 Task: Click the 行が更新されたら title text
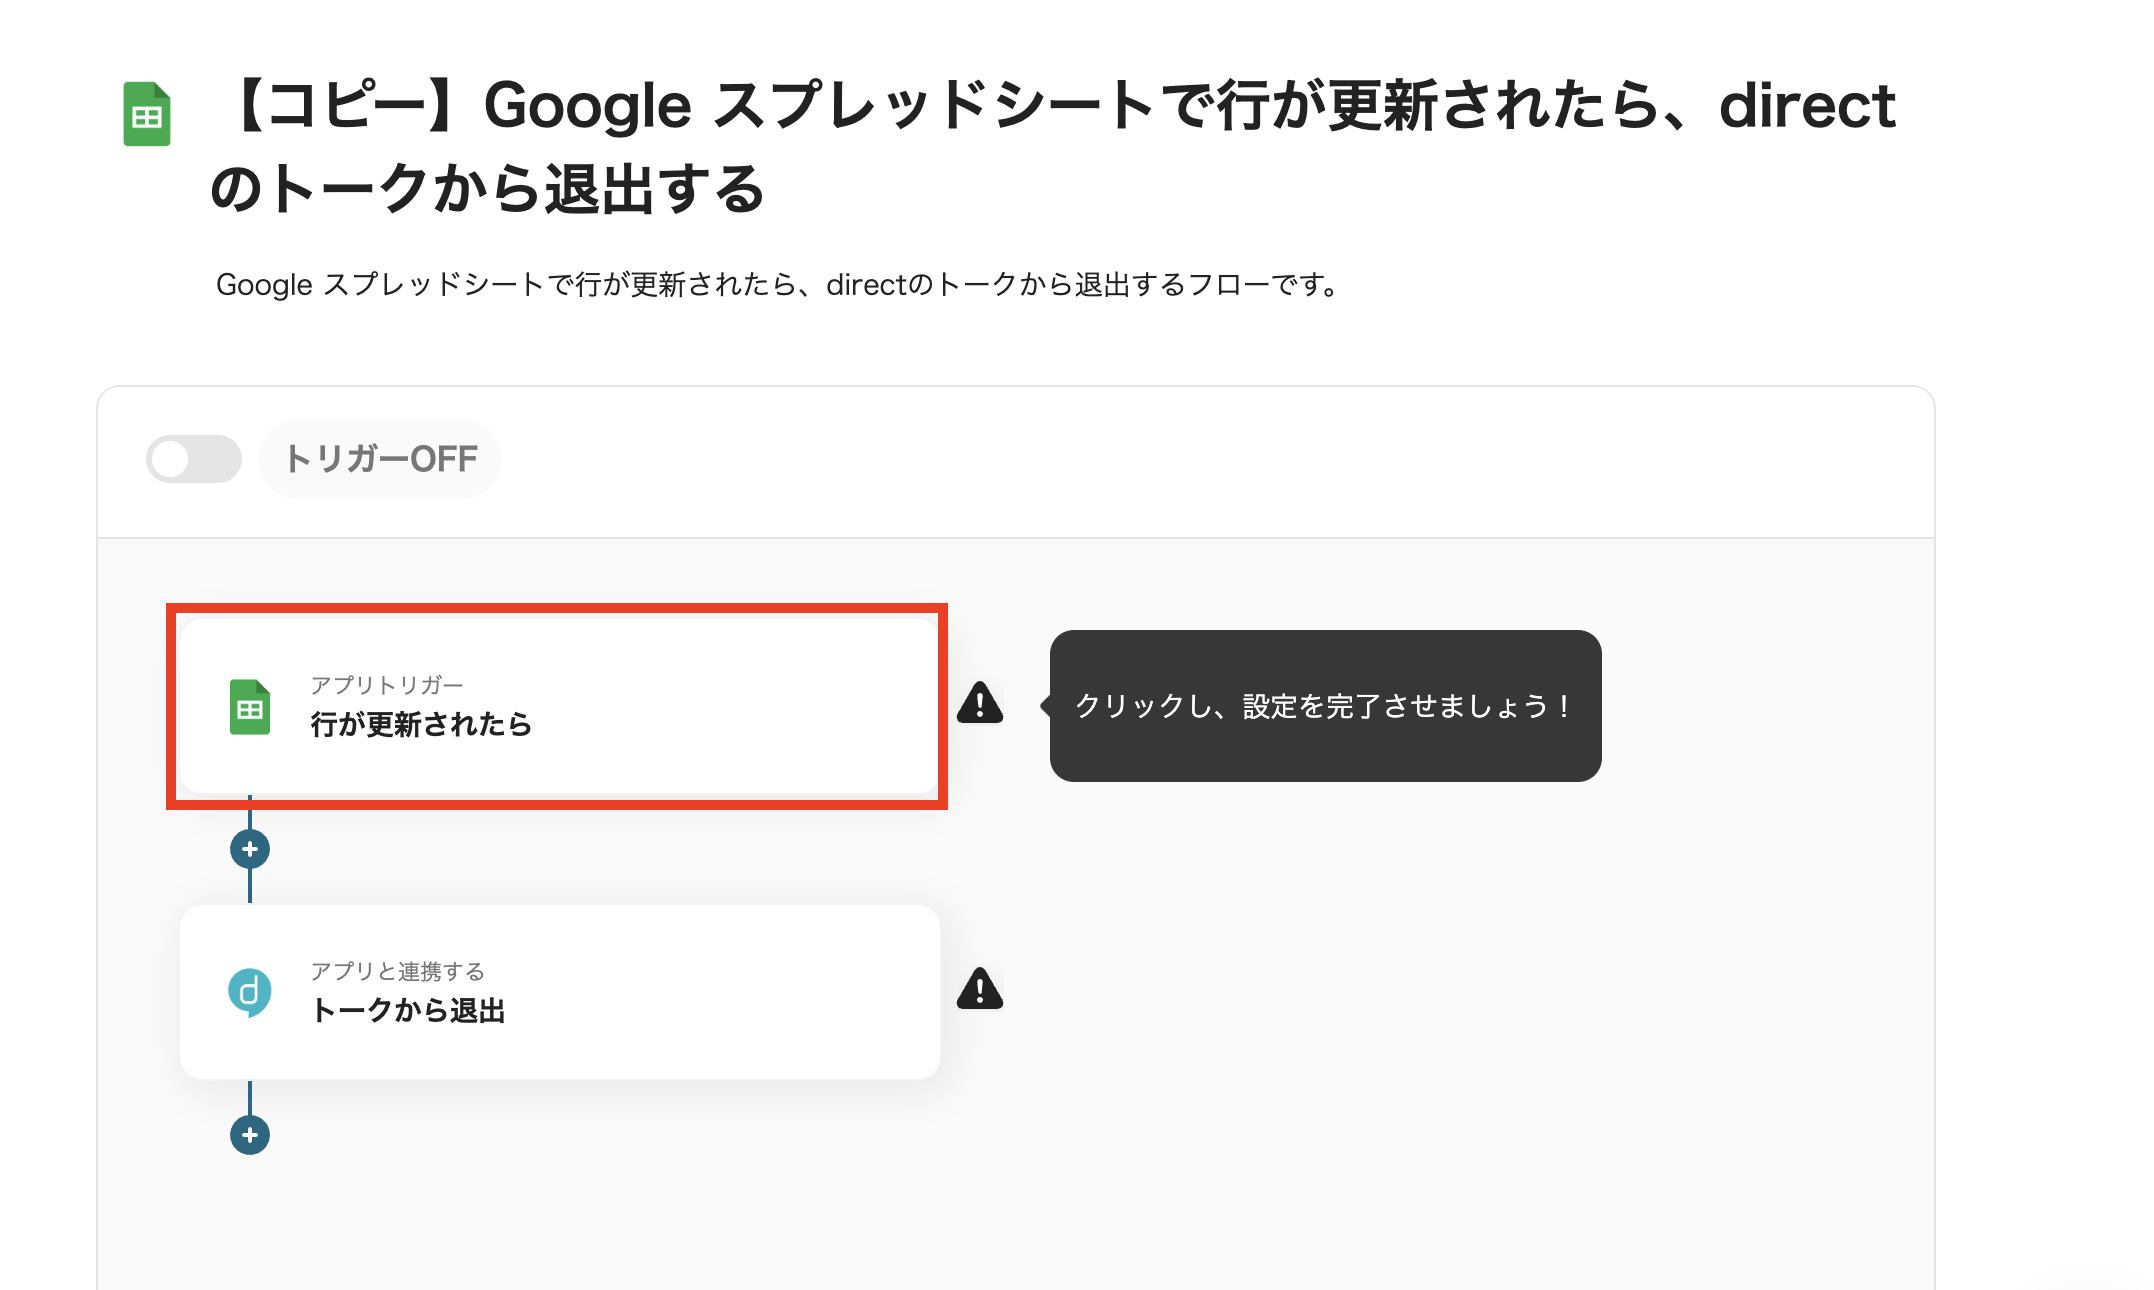coord(421,724)
